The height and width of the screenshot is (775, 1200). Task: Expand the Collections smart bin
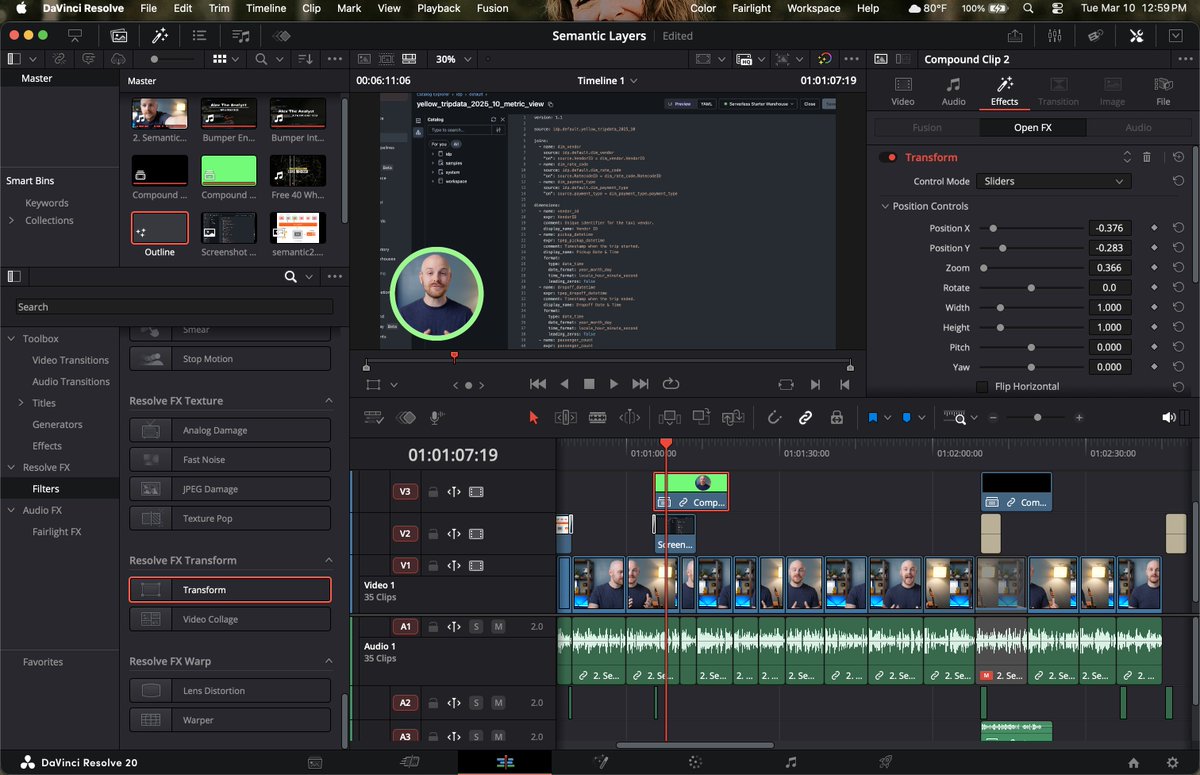(x=12, y=220)
